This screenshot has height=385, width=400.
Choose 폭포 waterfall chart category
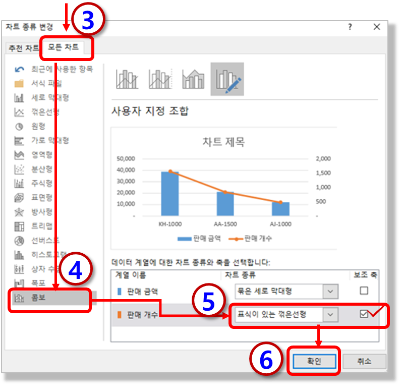coord(29,283)
